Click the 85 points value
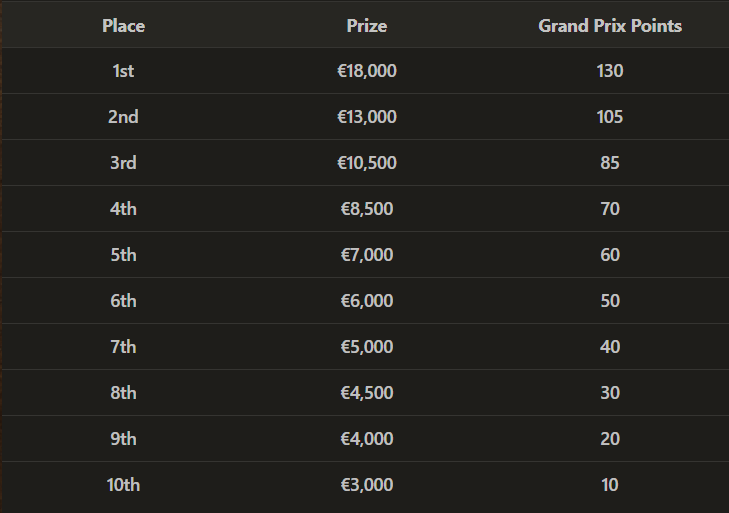729x513 pixels. click(610, 163)
